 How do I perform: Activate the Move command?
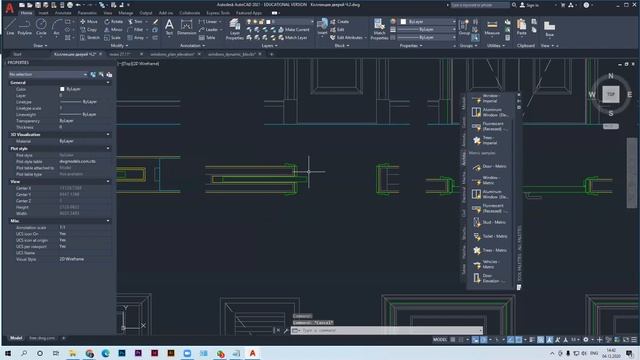[89, 22]
